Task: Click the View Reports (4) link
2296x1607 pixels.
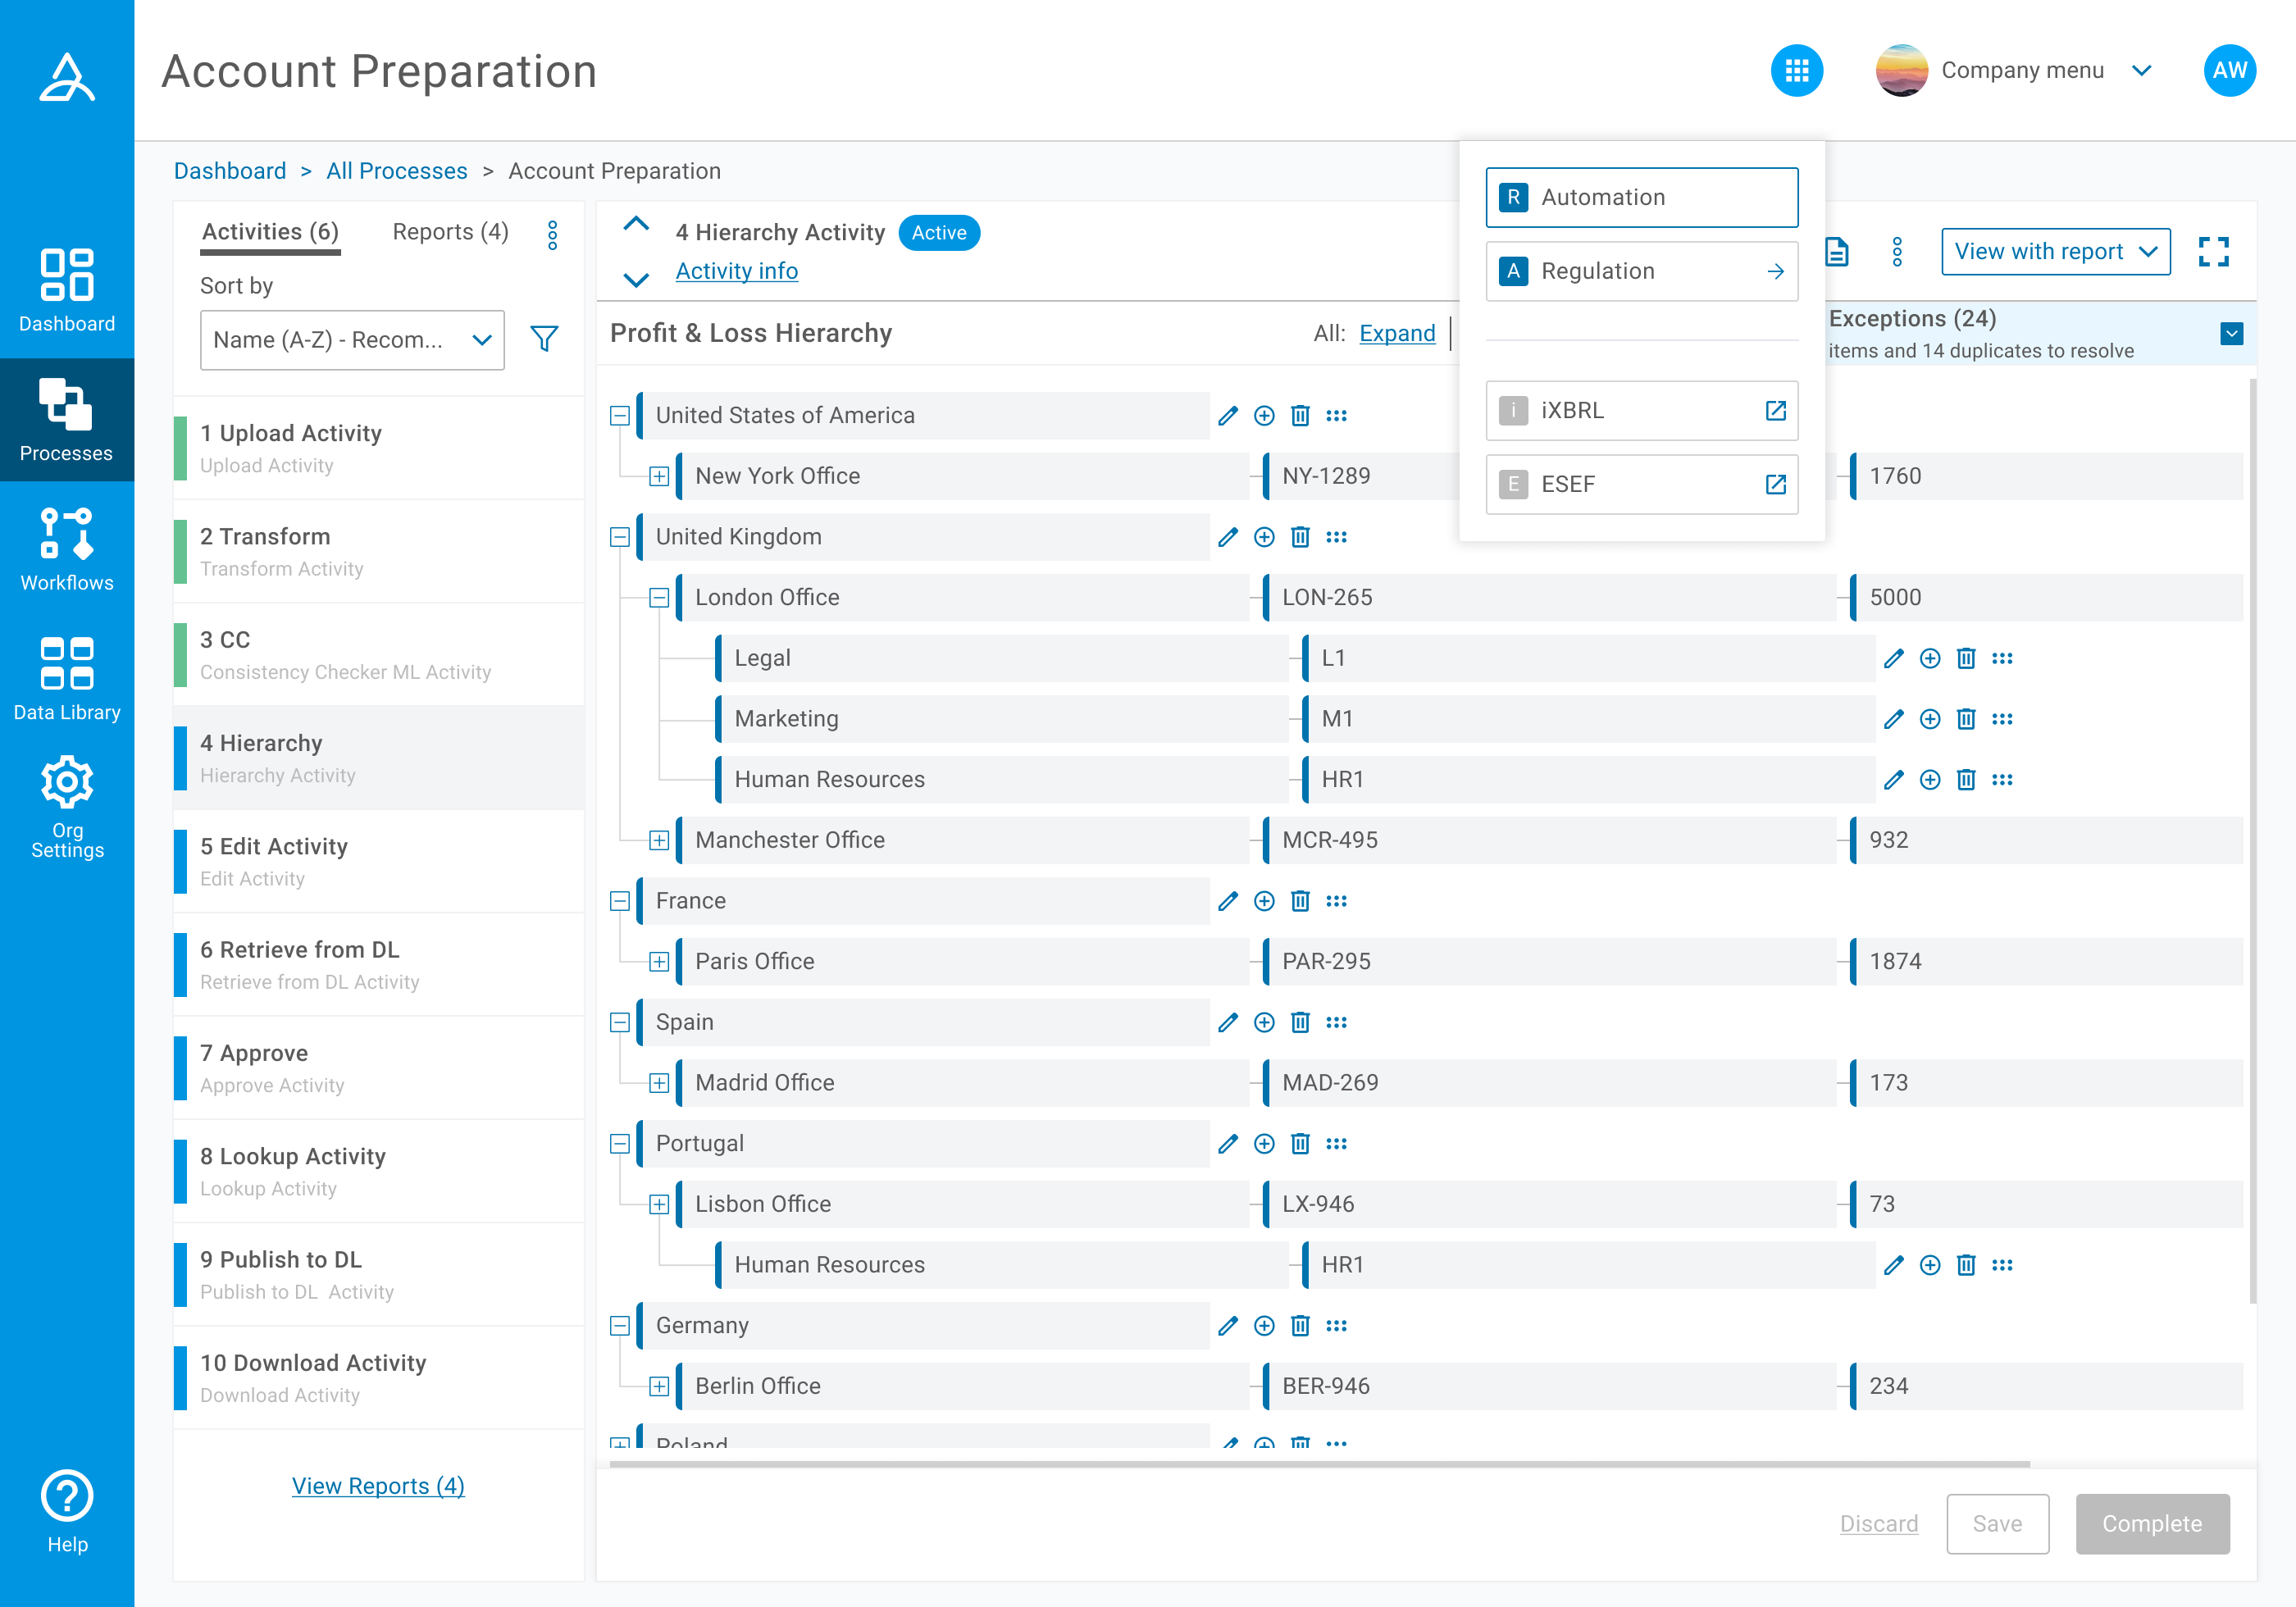Action: click(x=378, y=1486)
